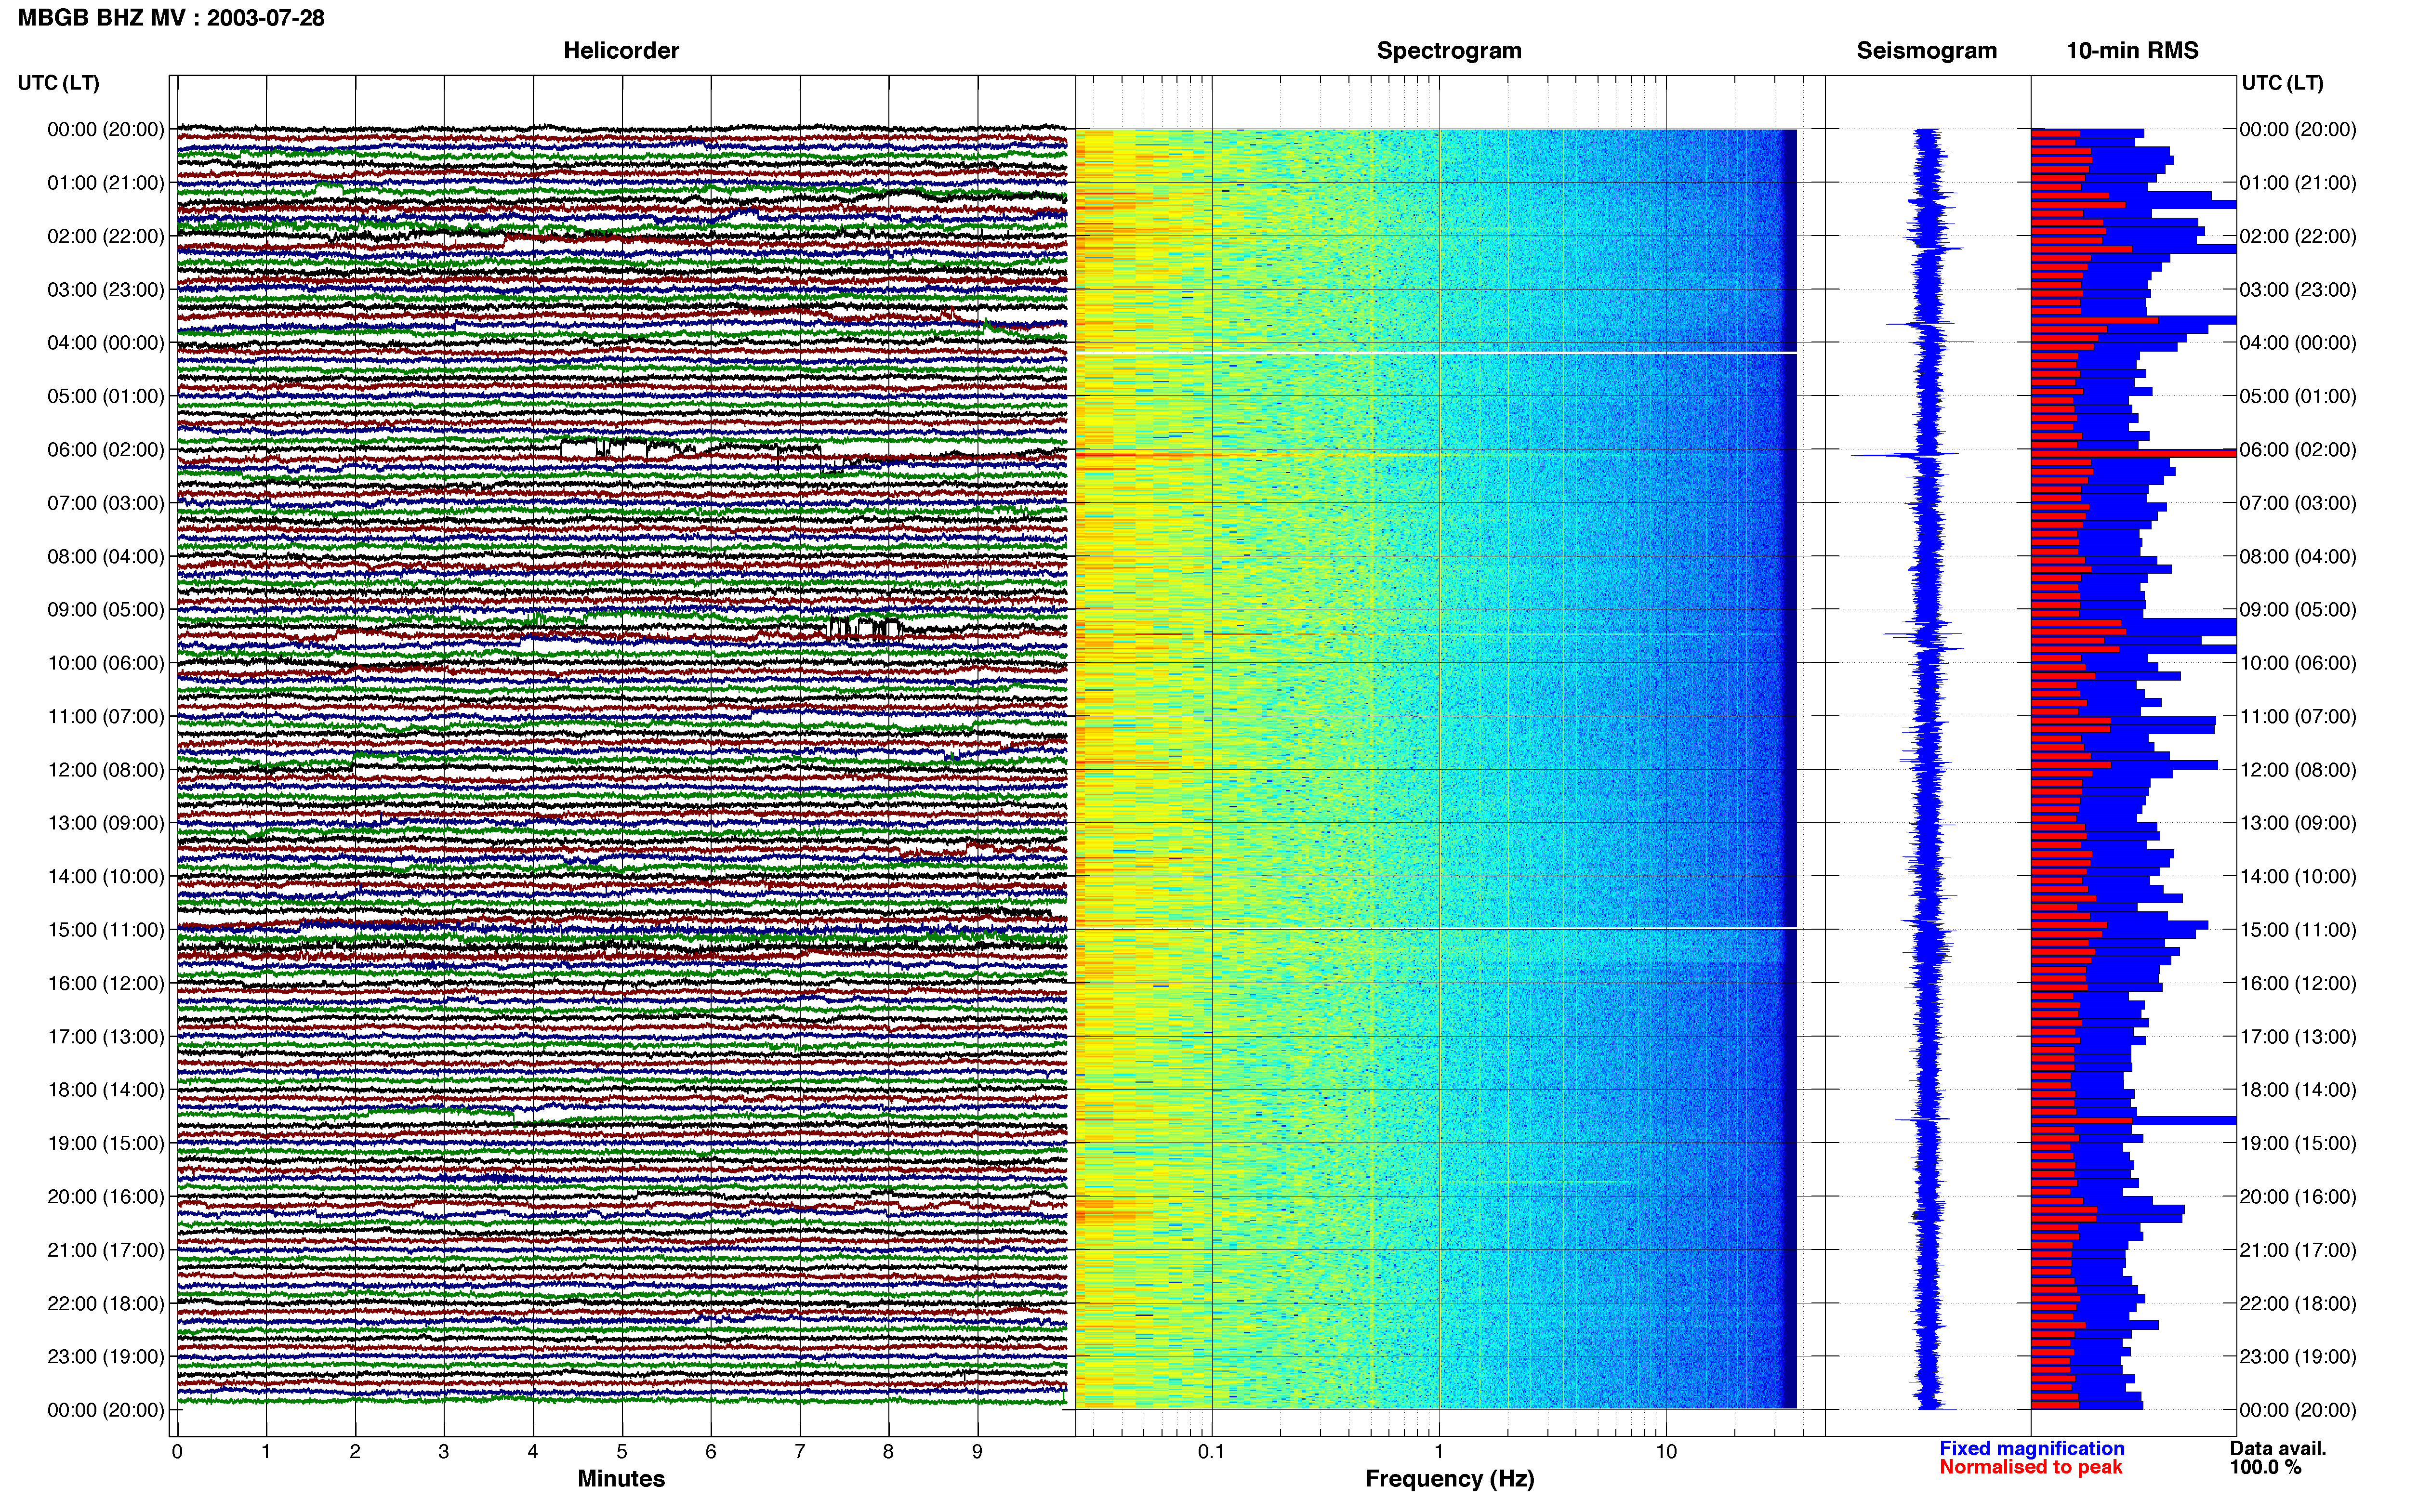Click the 'Data avail.' label
This screenshot has width=2418, height=1512.
click(x=2278, y=1448)
